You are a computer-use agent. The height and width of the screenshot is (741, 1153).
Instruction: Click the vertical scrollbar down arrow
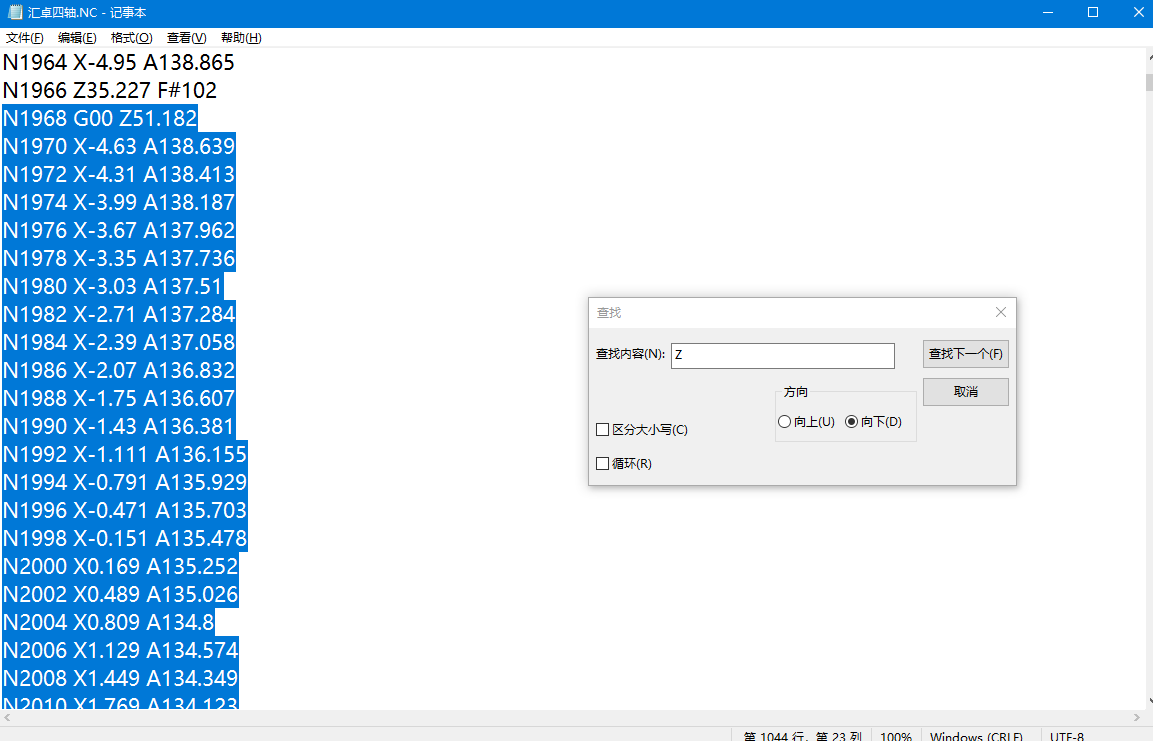1149,701
